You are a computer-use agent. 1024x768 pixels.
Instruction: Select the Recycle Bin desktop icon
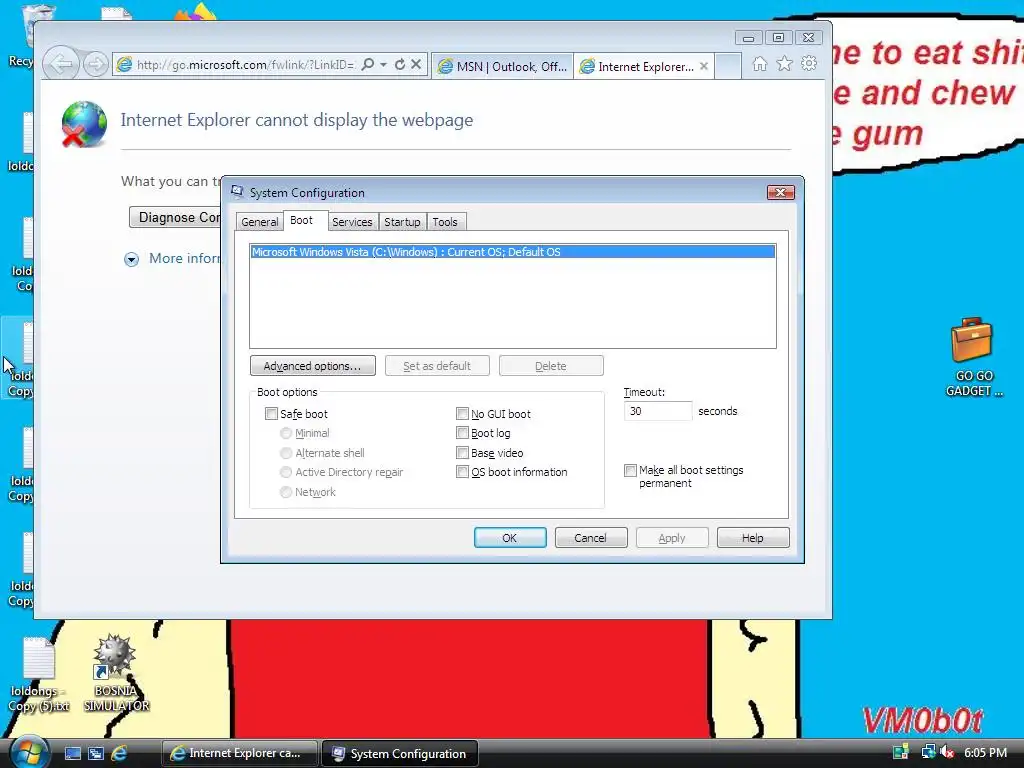(26, 36)
